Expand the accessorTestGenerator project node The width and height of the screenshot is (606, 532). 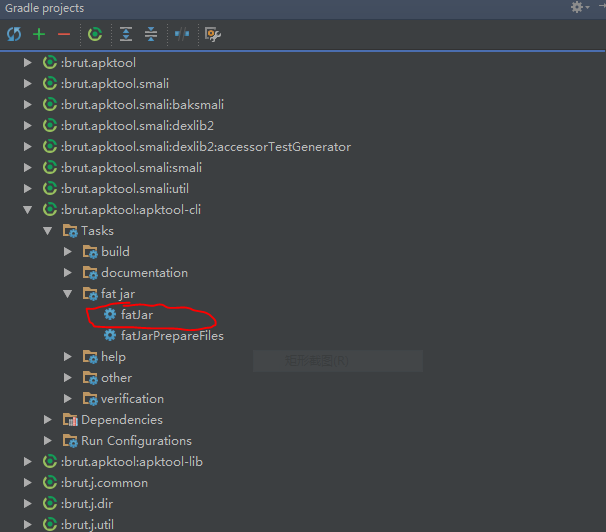click(27, 146)
